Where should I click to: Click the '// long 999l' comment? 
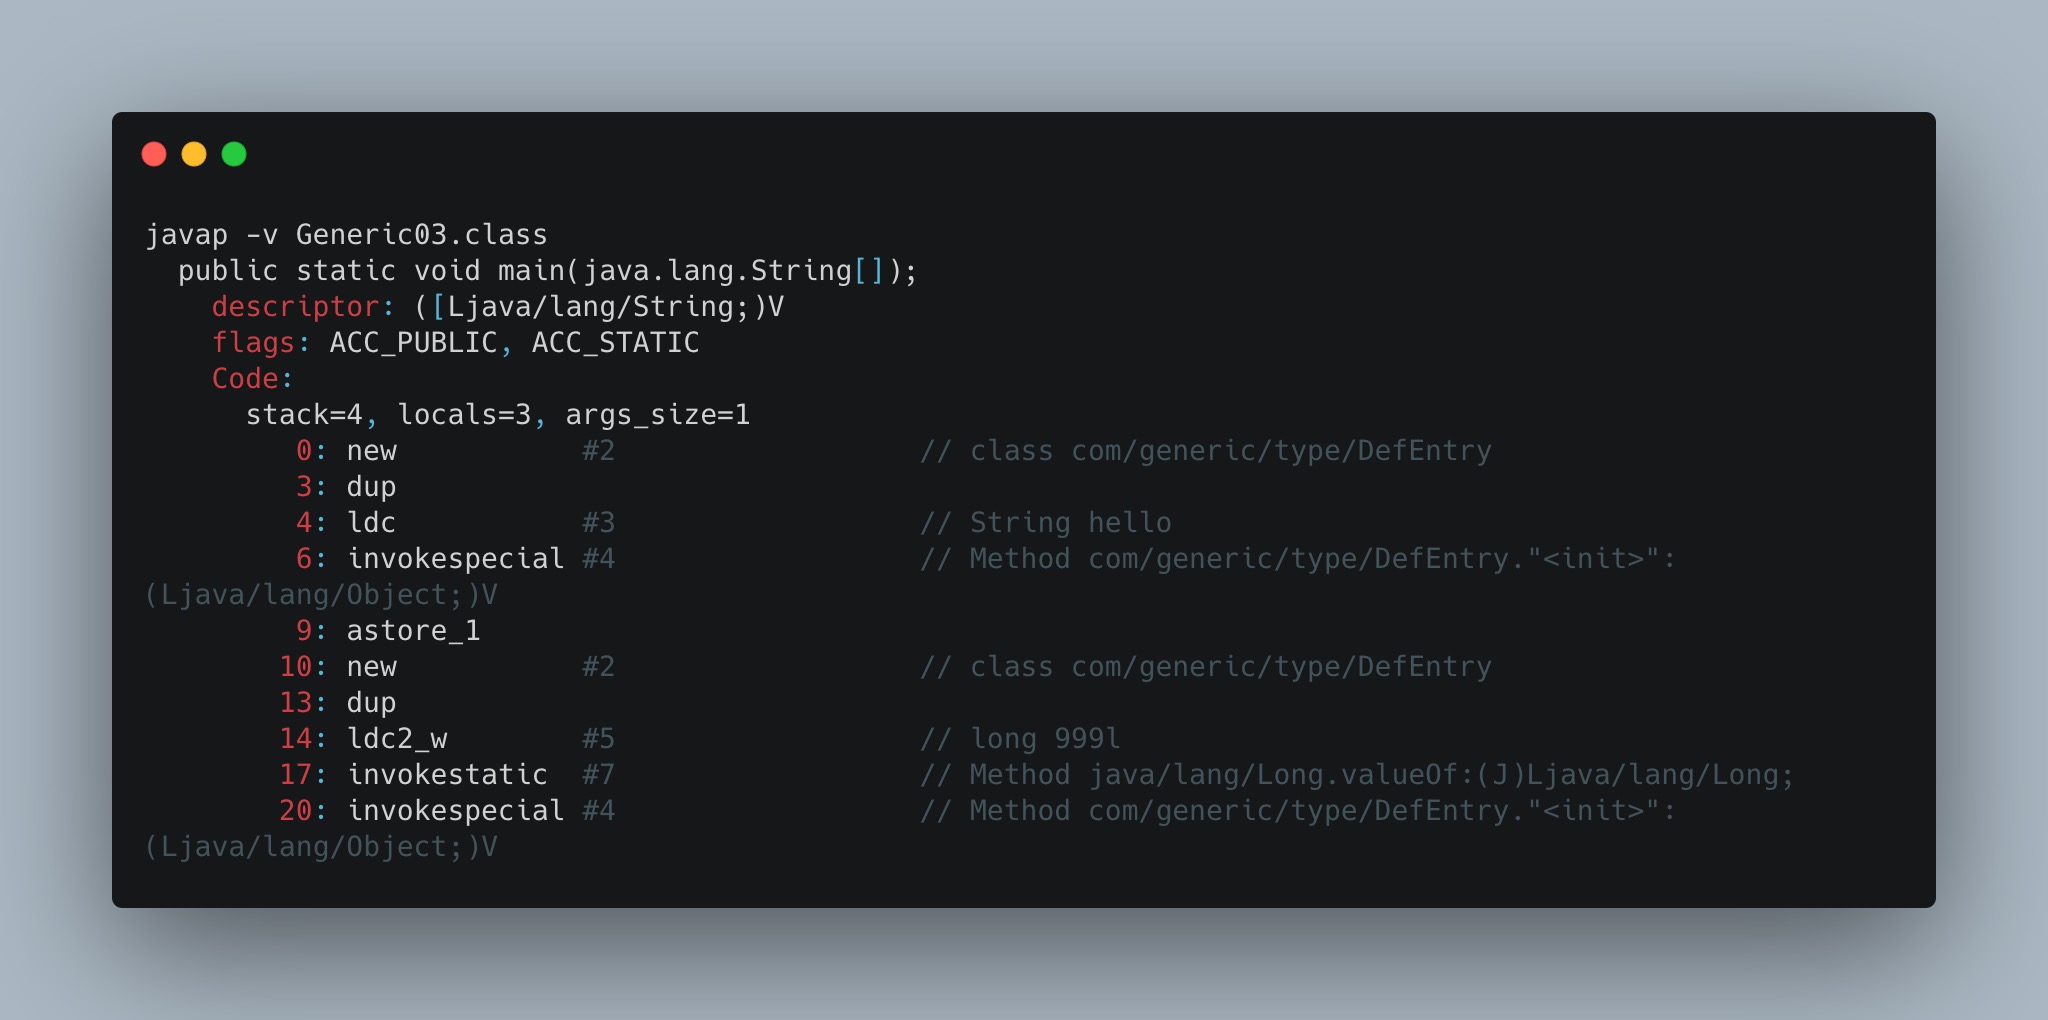pyautogui.click(x=1020, y=739)
